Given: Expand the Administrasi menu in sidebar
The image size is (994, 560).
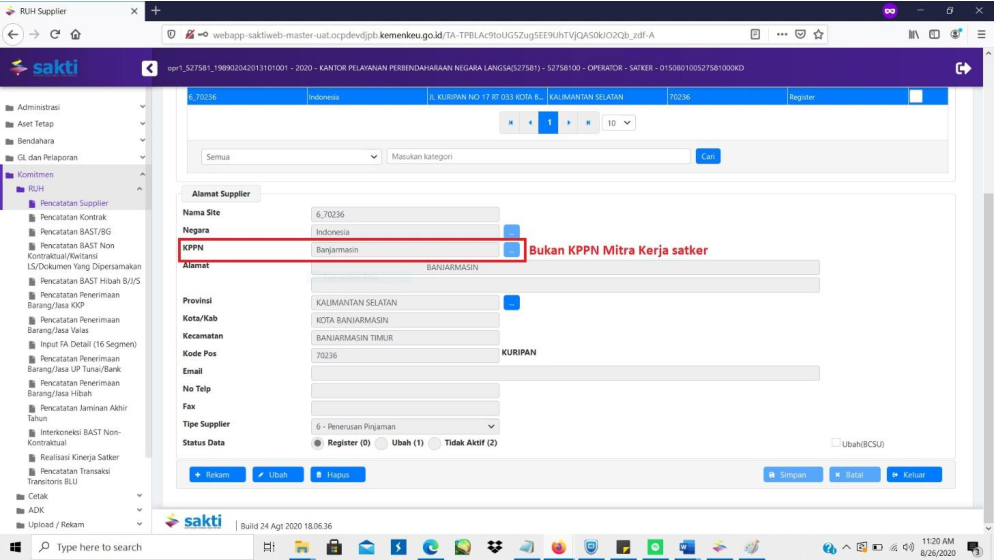Looking at the screenshot, I should pos(75,108).
